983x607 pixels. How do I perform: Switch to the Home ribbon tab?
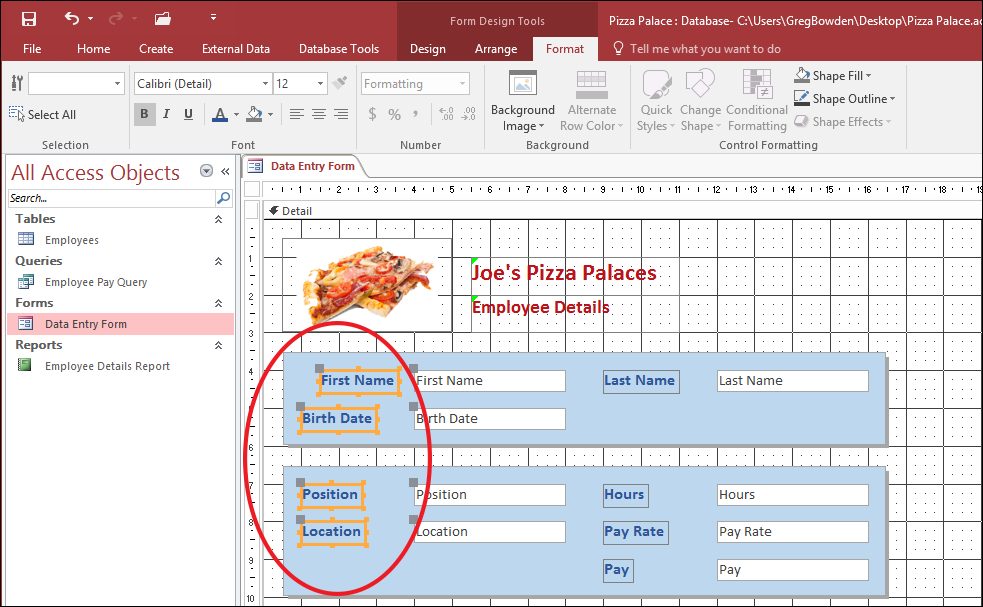point(93,49)
